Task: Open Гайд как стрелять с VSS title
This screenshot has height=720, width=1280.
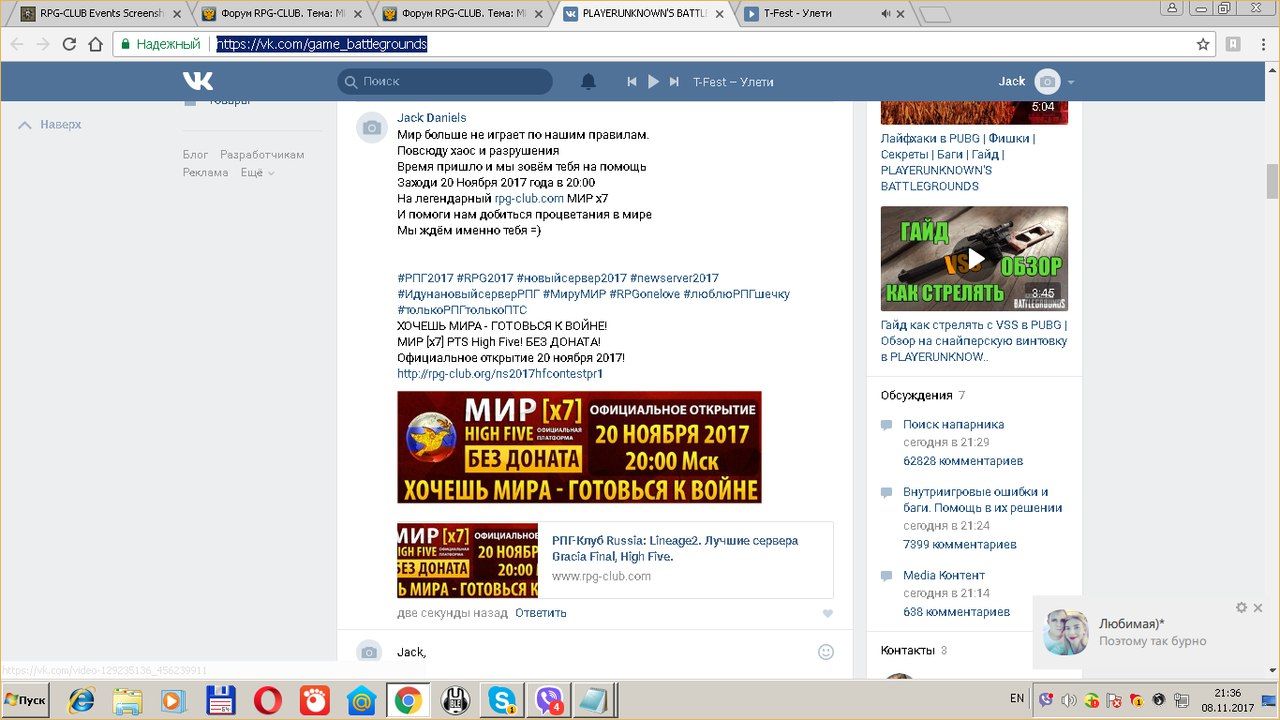Action: coord(974,341)
